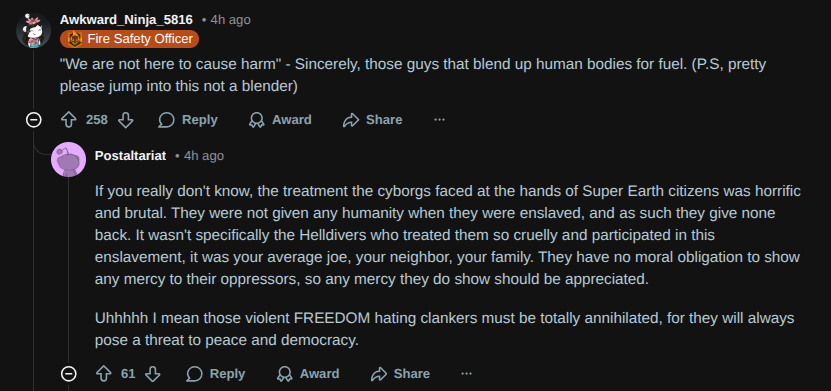831x391 pixels.
Task: Click the 4h ago timestamp on top comment
Action: 231,20
